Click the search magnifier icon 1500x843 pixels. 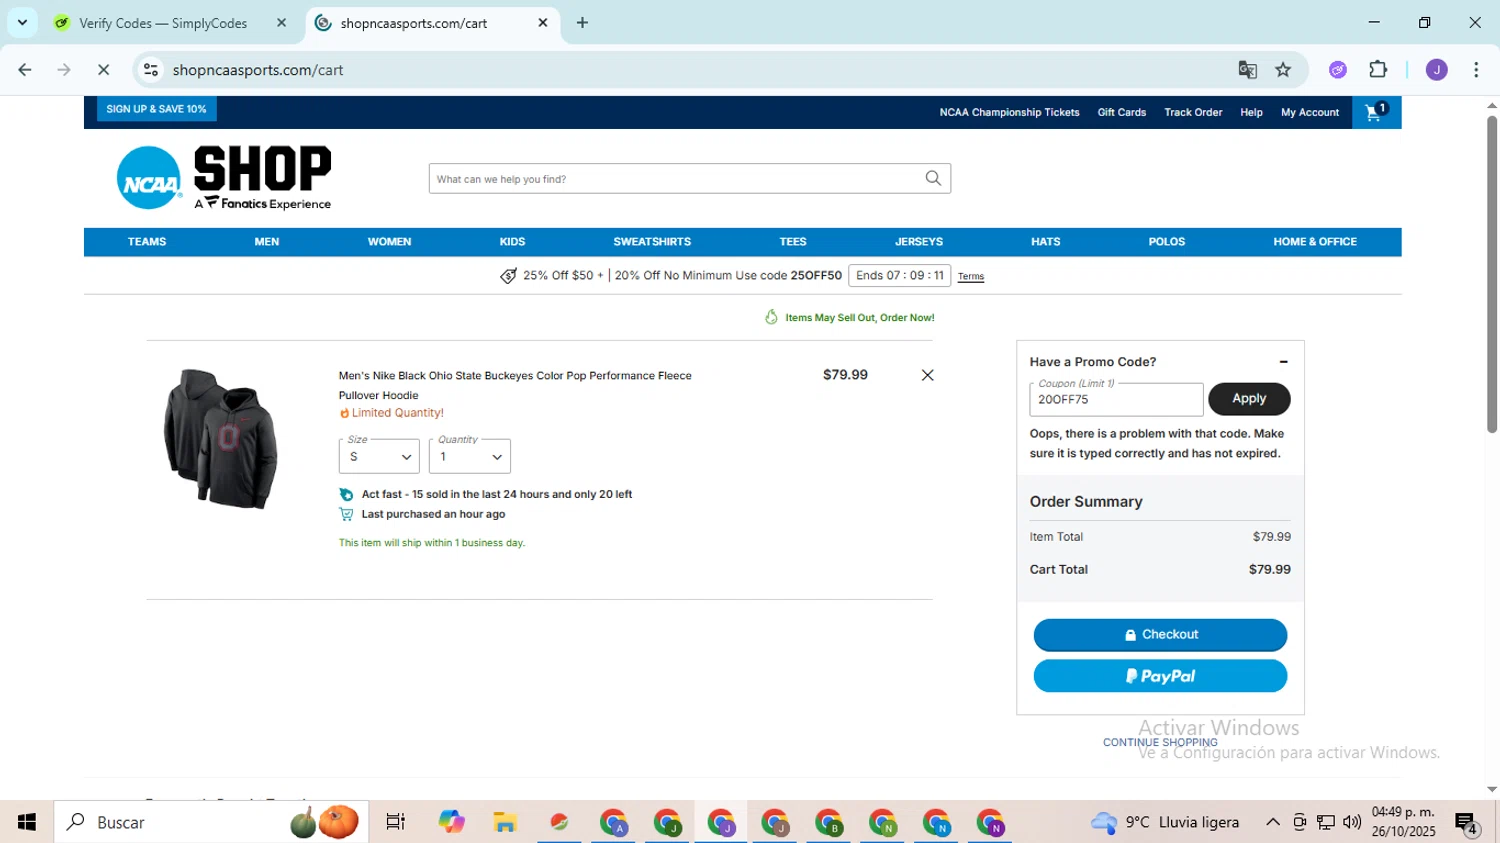tap(933, 178)
